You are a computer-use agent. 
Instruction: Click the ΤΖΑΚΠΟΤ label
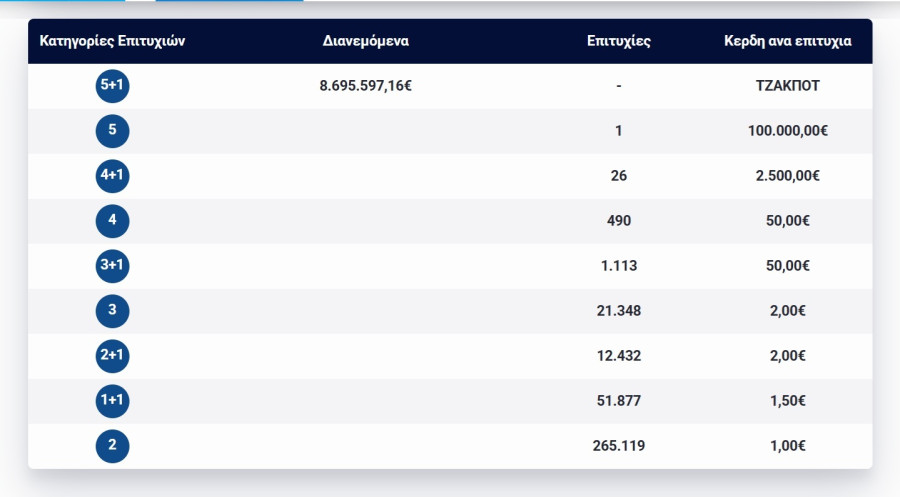click(x=787, y=86)
